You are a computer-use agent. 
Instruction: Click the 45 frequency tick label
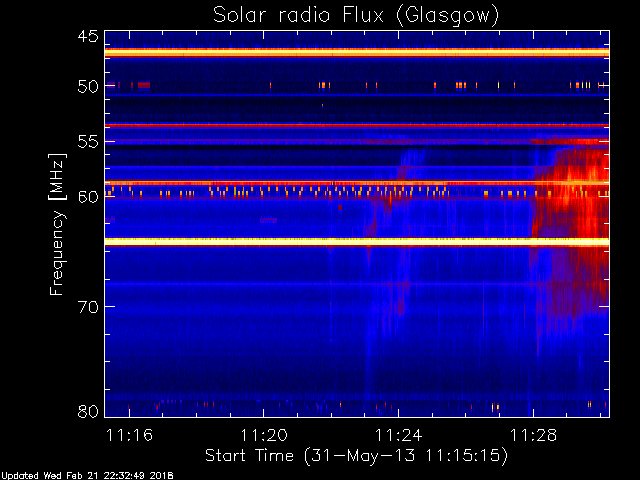pyautogui.click(x=88, y=37)
